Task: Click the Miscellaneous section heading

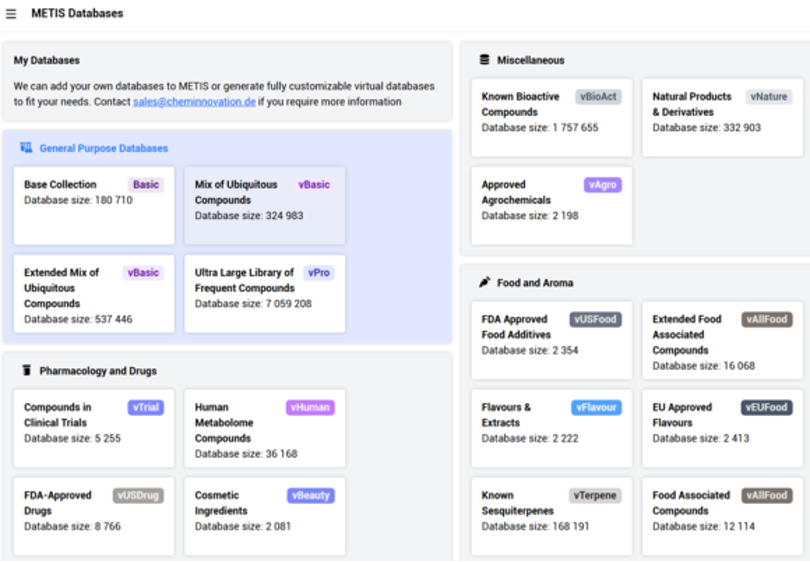Action: 531,60
